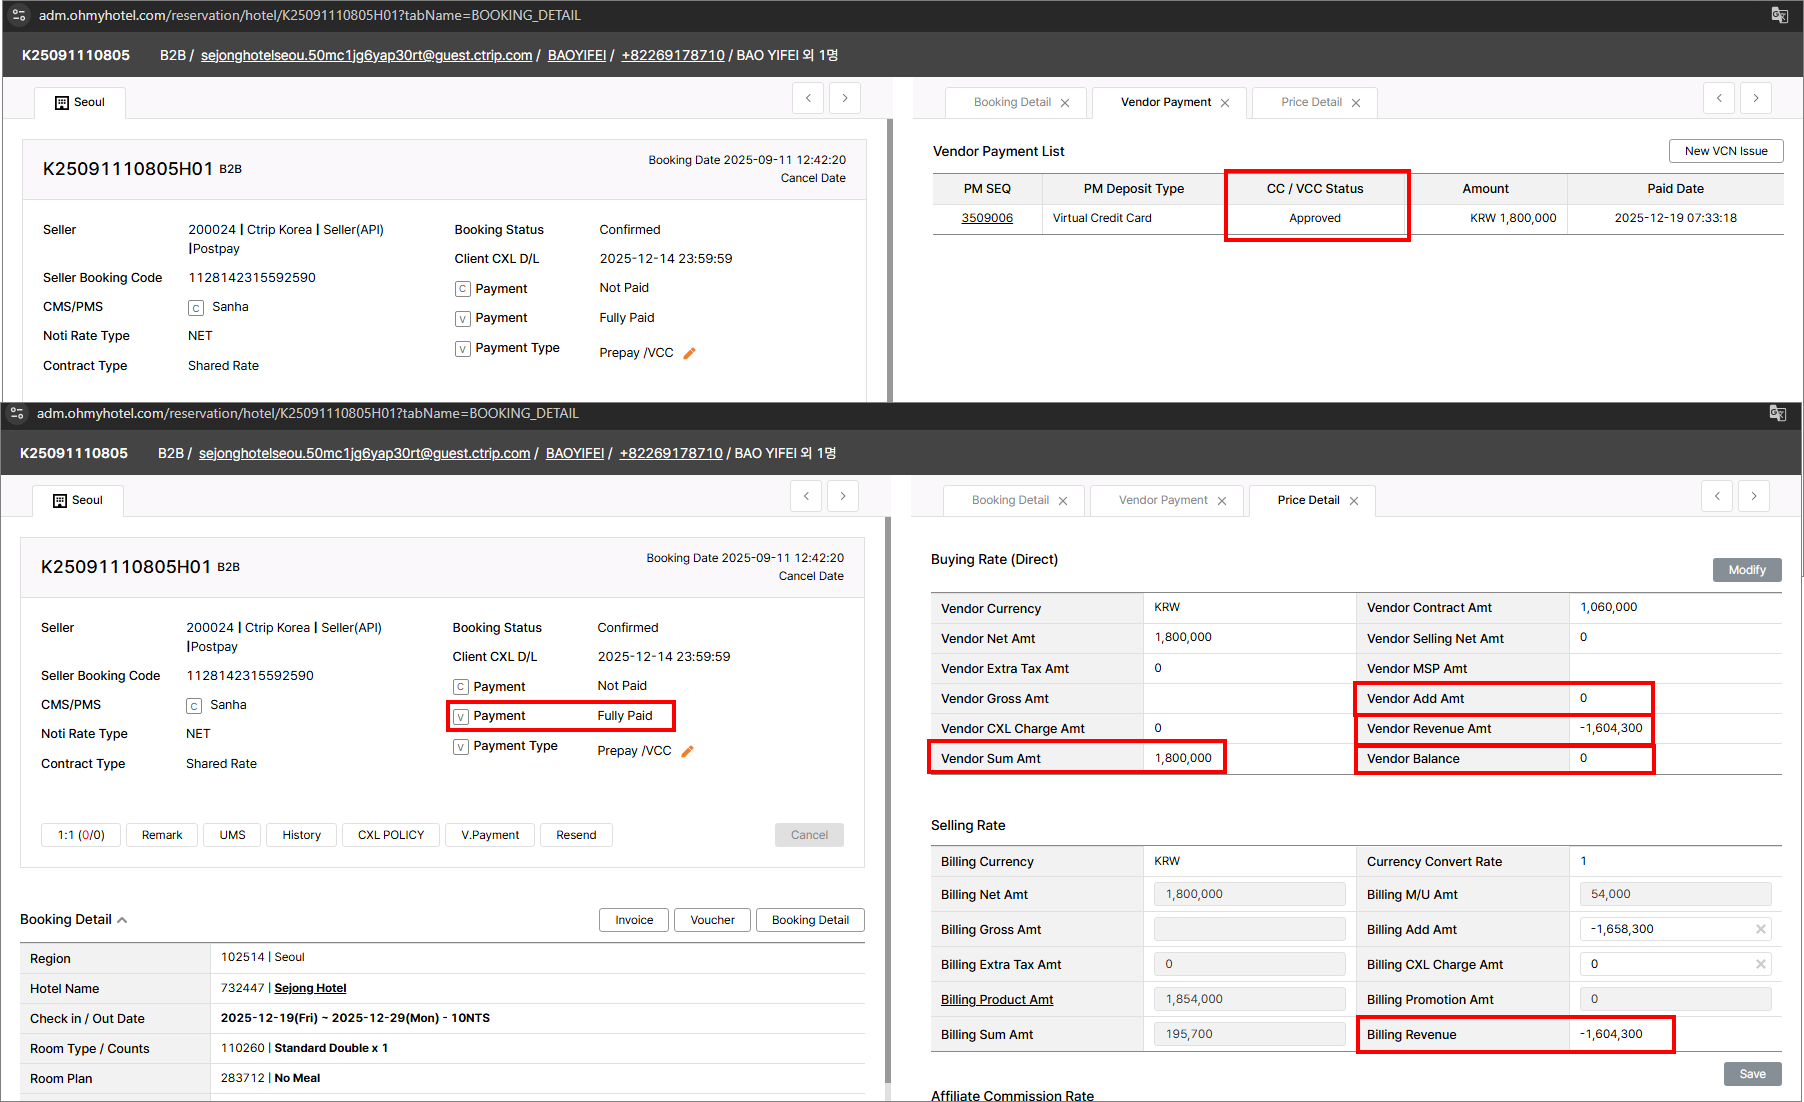This screenshot has height=1102, width=1804.
Task: Close the bottom Vendor Payment tab via X
Action: pyautogui.click(x=1222, y=501)
